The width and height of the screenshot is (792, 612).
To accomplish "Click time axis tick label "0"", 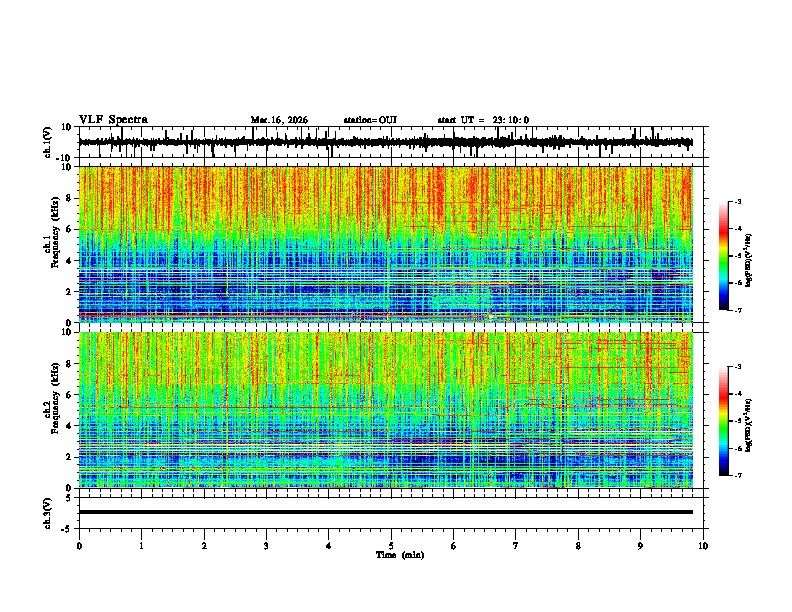I will 79,546.
